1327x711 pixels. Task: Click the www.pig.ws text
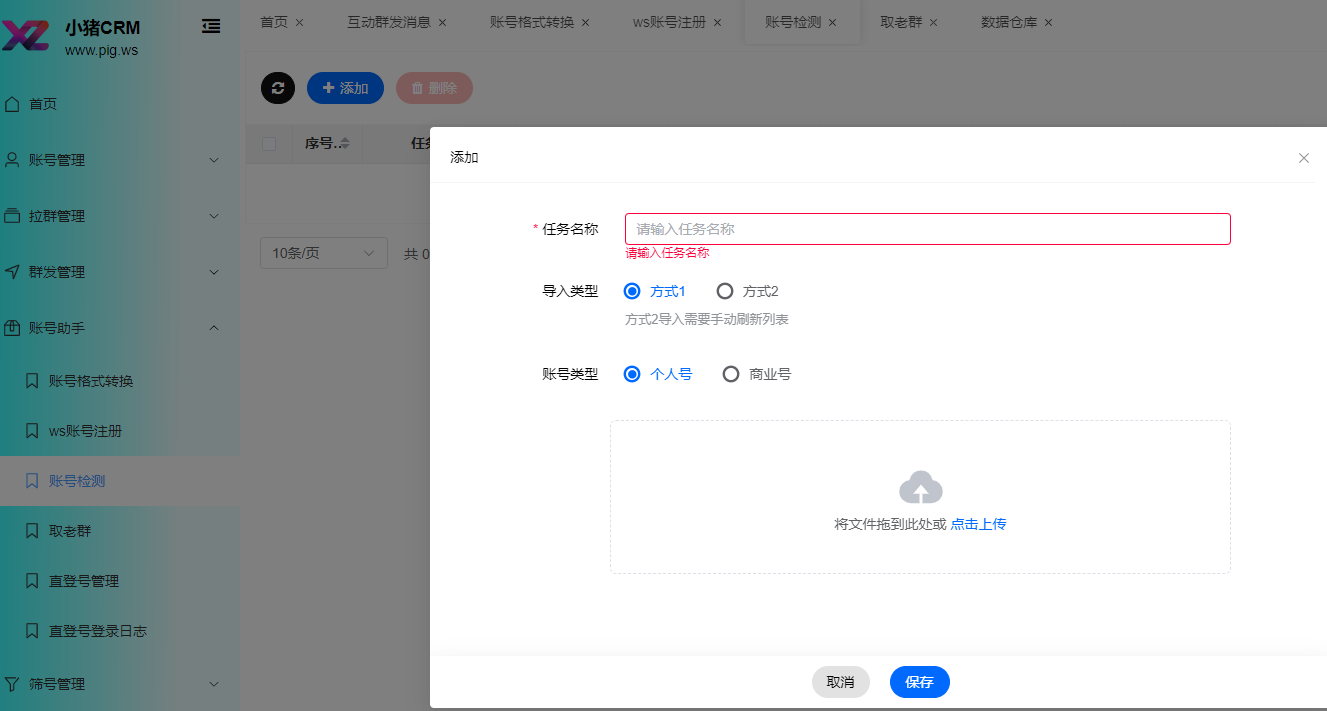point(101,50)
